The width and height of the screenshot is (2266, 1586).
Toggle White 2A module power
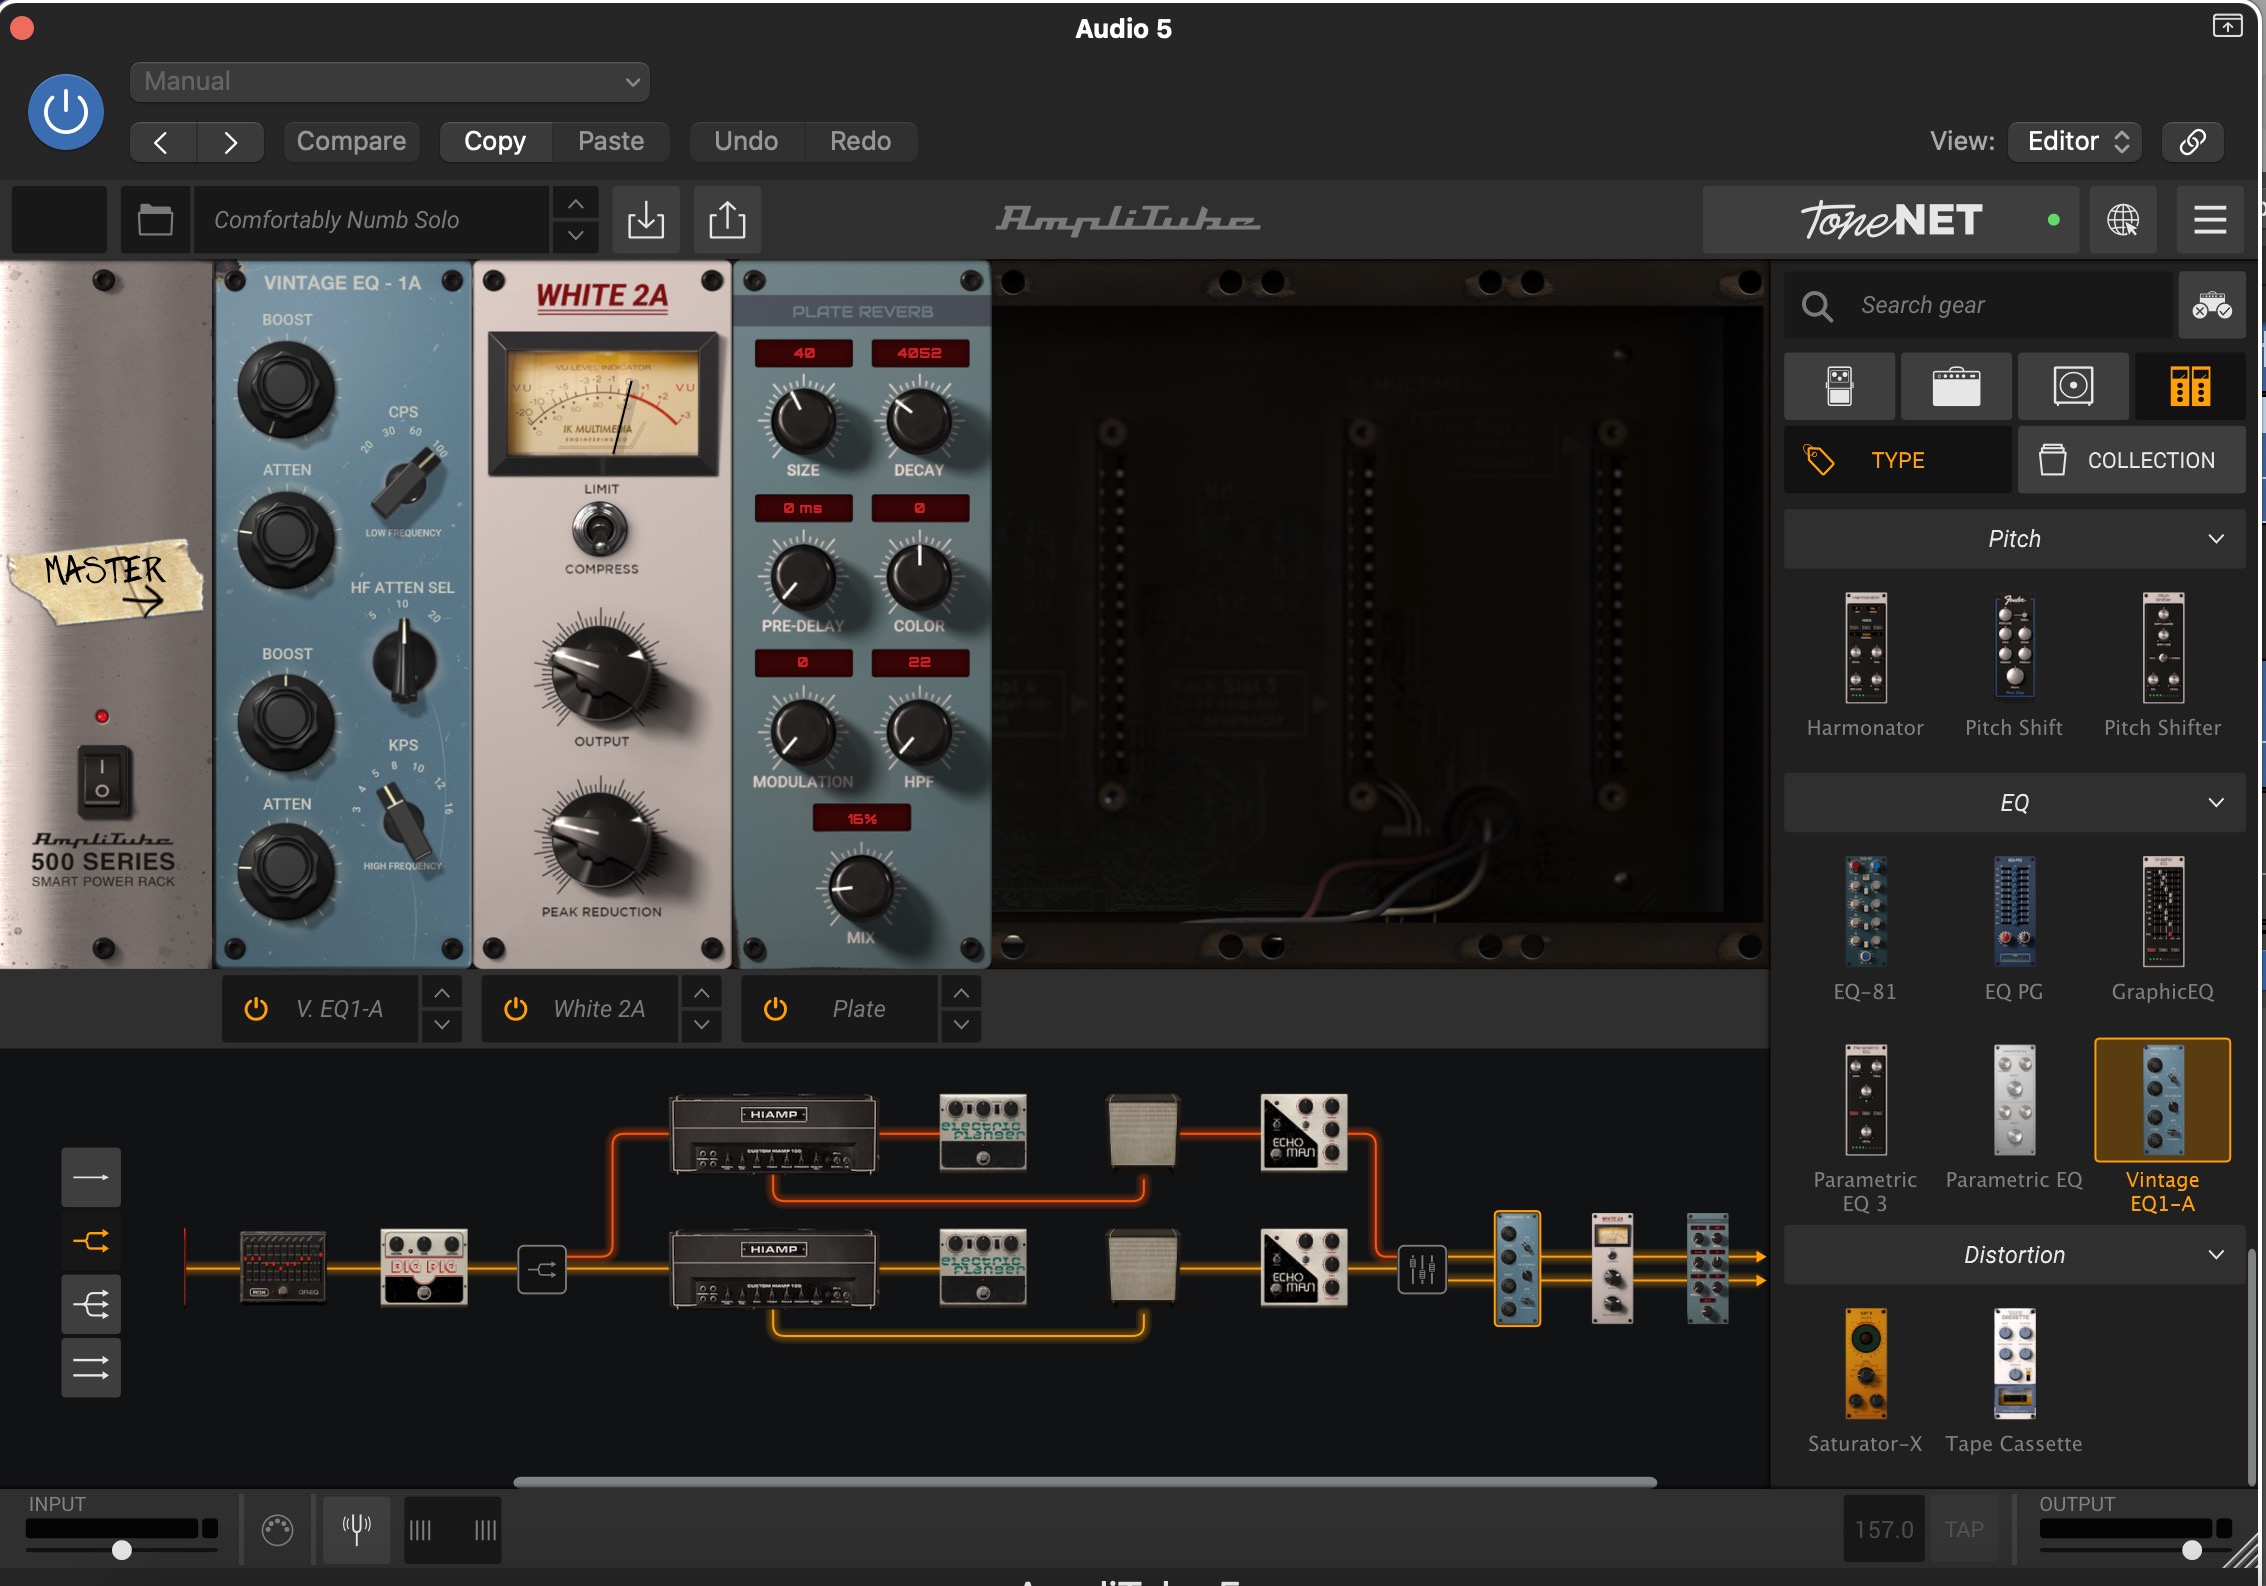pos(516,1009)
